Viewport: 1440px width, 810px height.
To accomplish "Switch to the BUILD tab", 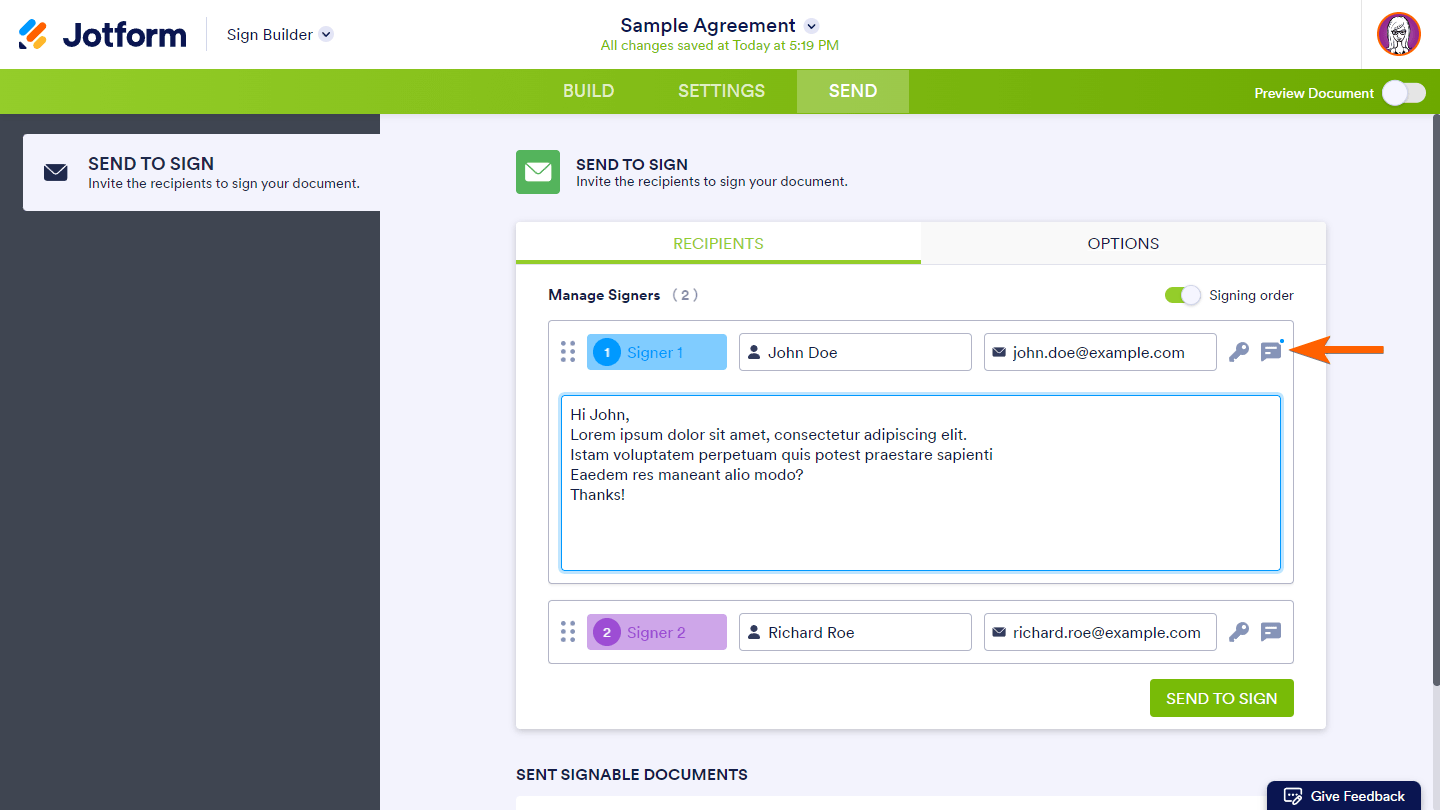I will (589, 91).
